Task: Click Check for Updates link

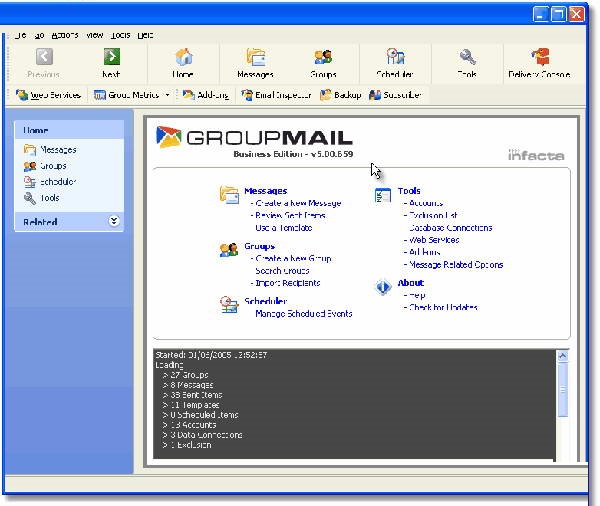Action: coord(443,307)
